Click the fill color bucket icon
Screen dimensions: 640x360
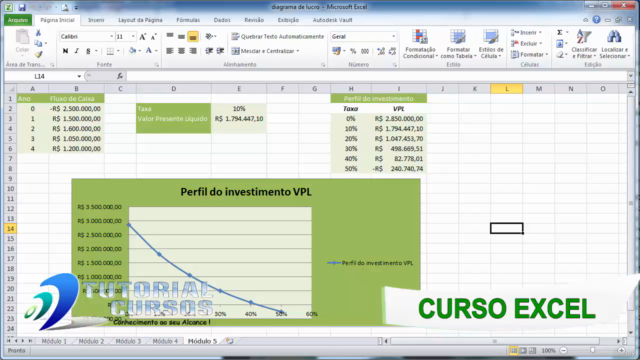(132, 51)
